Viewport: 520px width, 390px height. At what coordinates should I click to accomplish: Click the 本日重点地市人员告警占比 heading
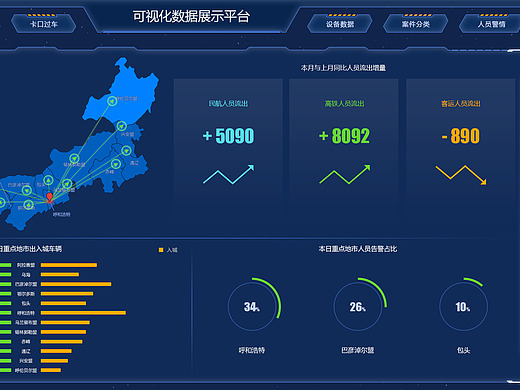pyautogui.click(x=358, y=249)
